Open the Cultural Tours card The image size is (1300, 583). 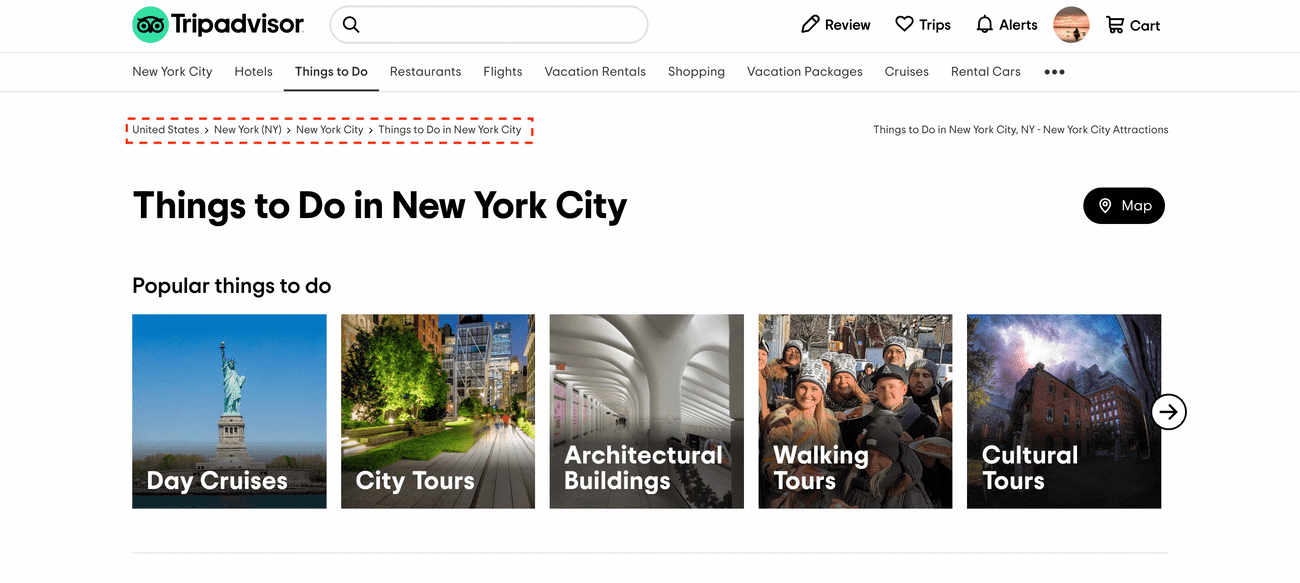point(1064,412)
